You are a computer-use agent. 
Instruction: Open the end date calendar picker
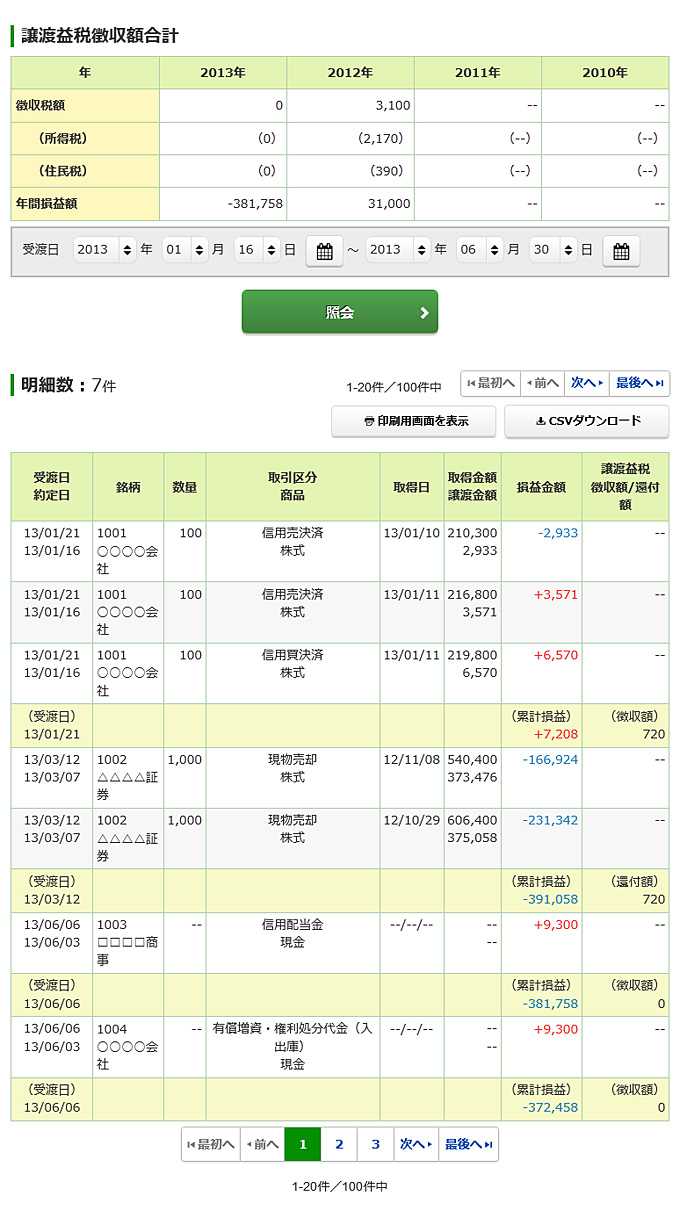tap(621, 252)
